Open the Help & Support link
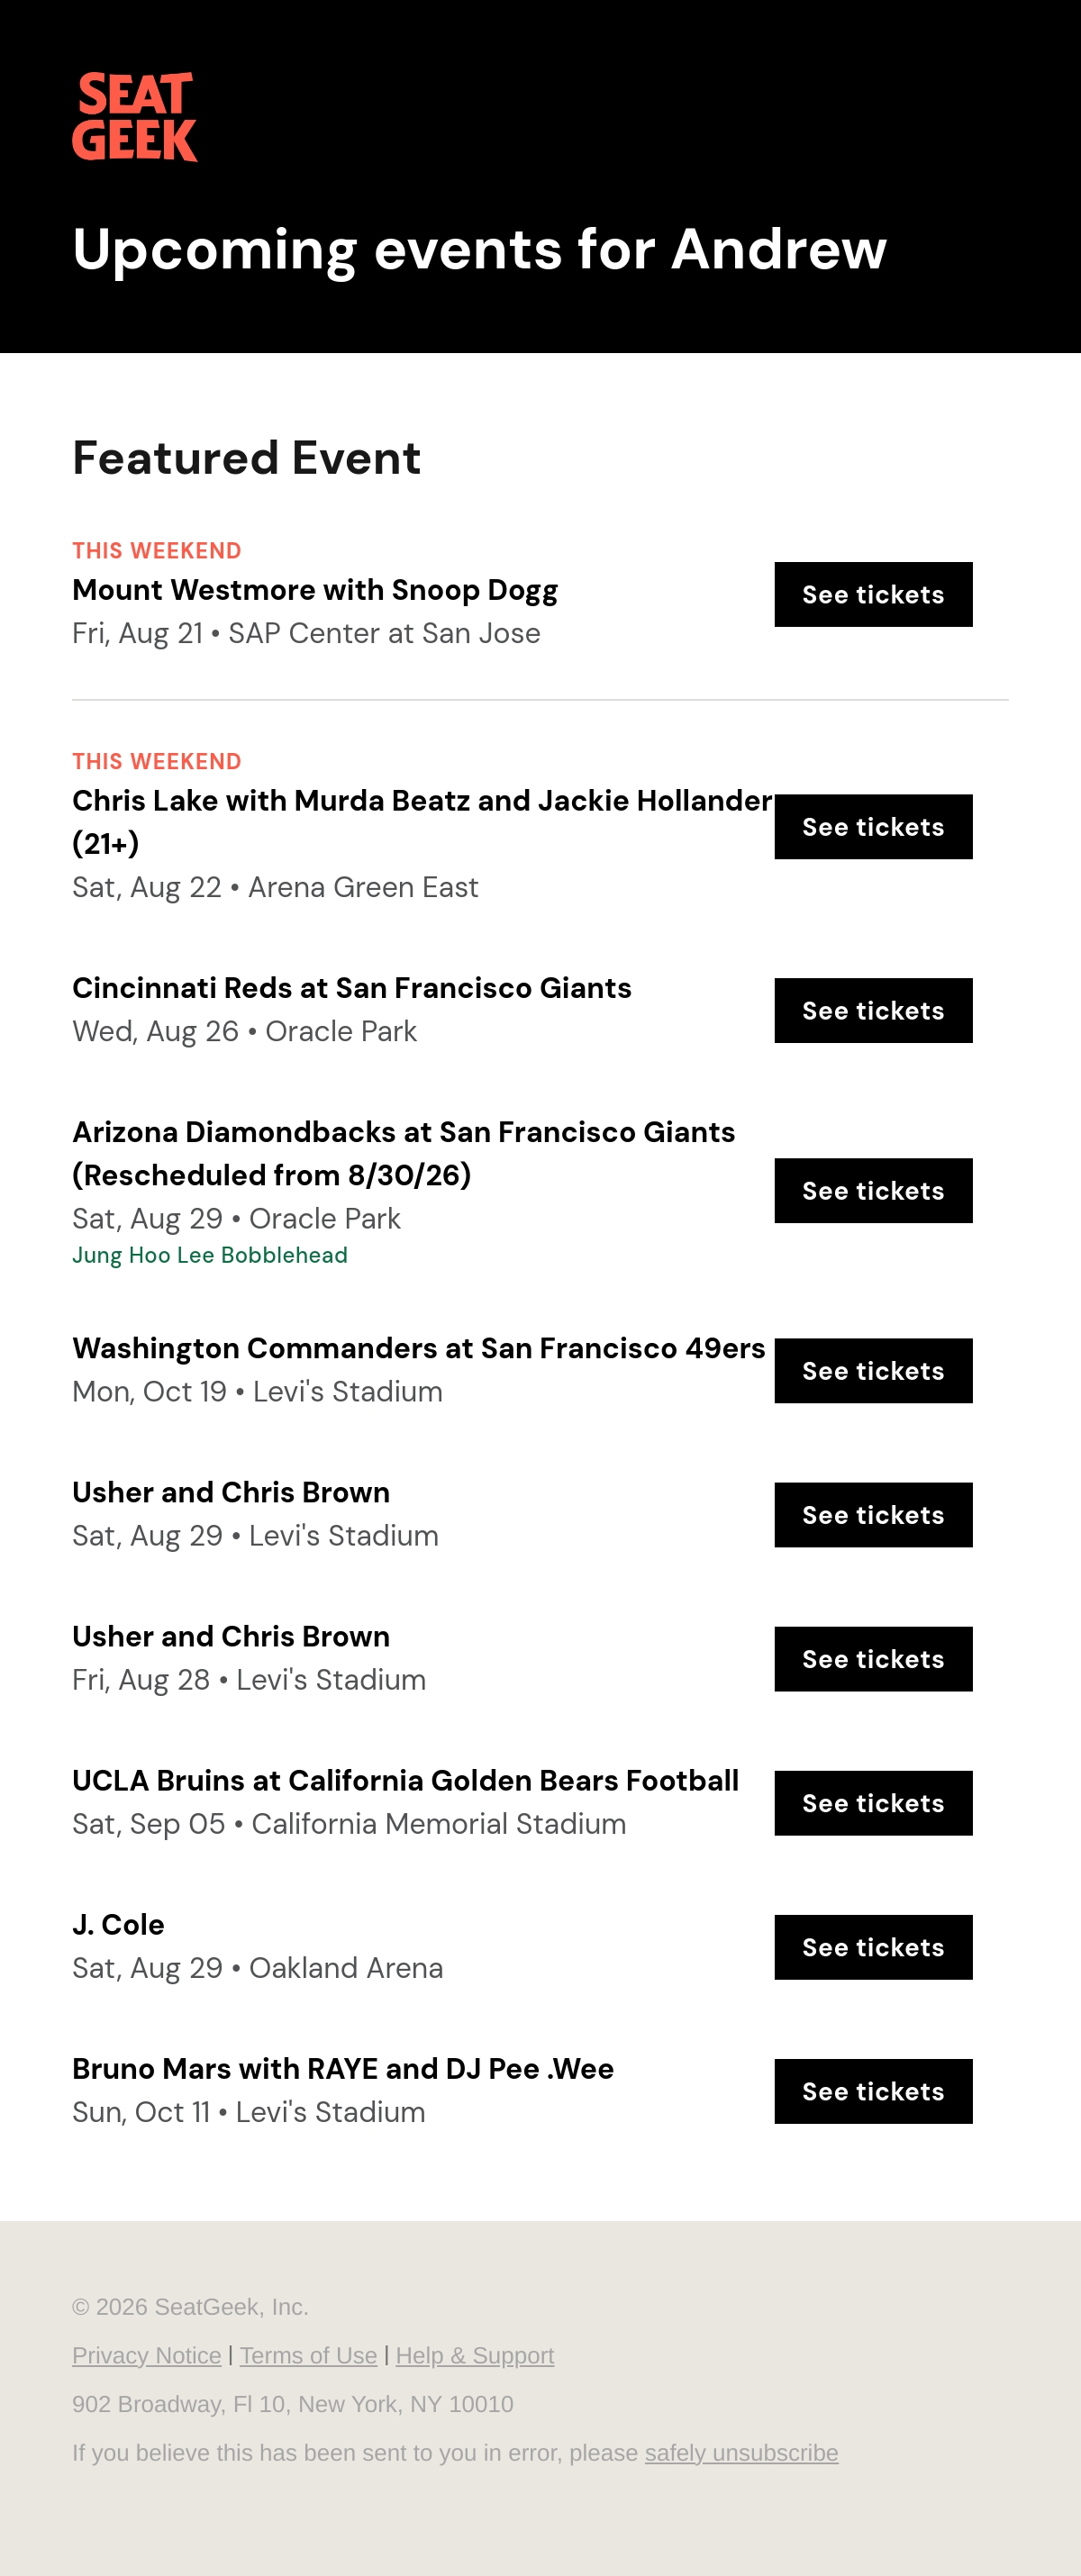Screen dimensions: 1081x2576 click(475, 2356)
